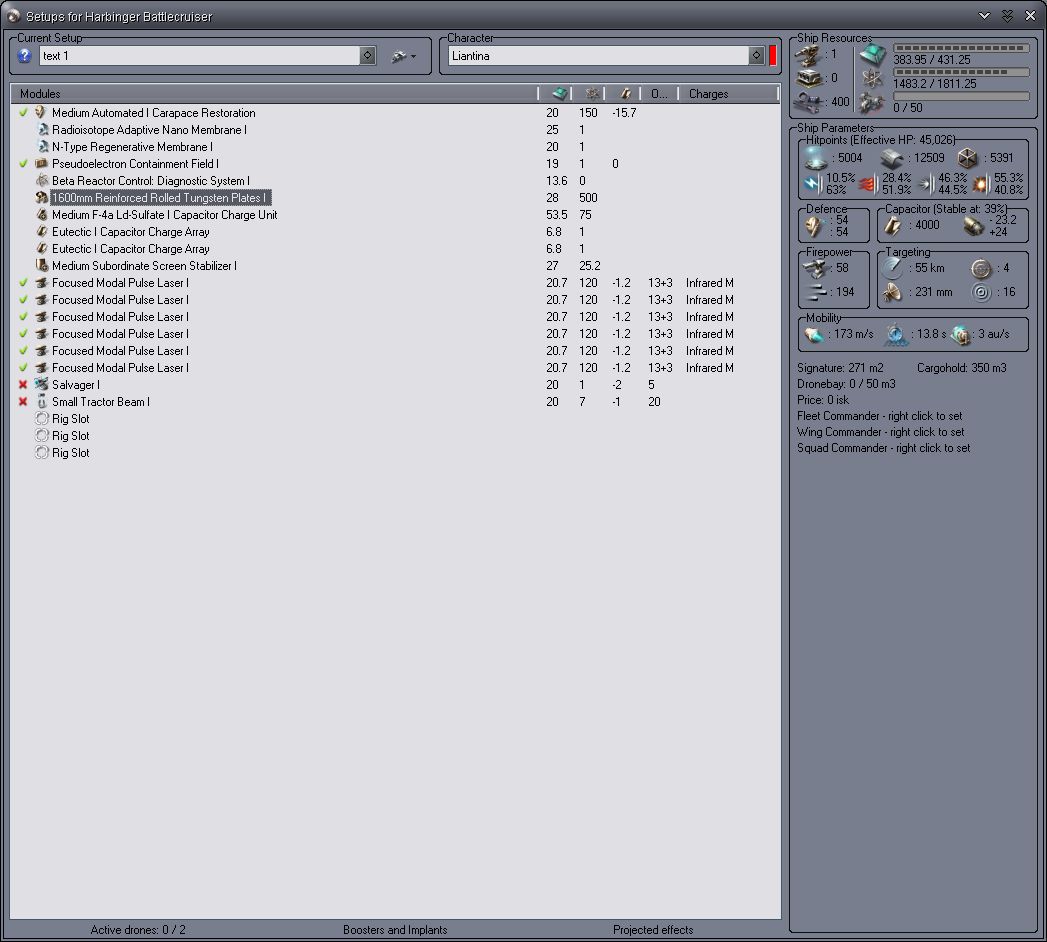Click the red character skills indicator swatch
1047x942 pixels.
coord(773,55)
